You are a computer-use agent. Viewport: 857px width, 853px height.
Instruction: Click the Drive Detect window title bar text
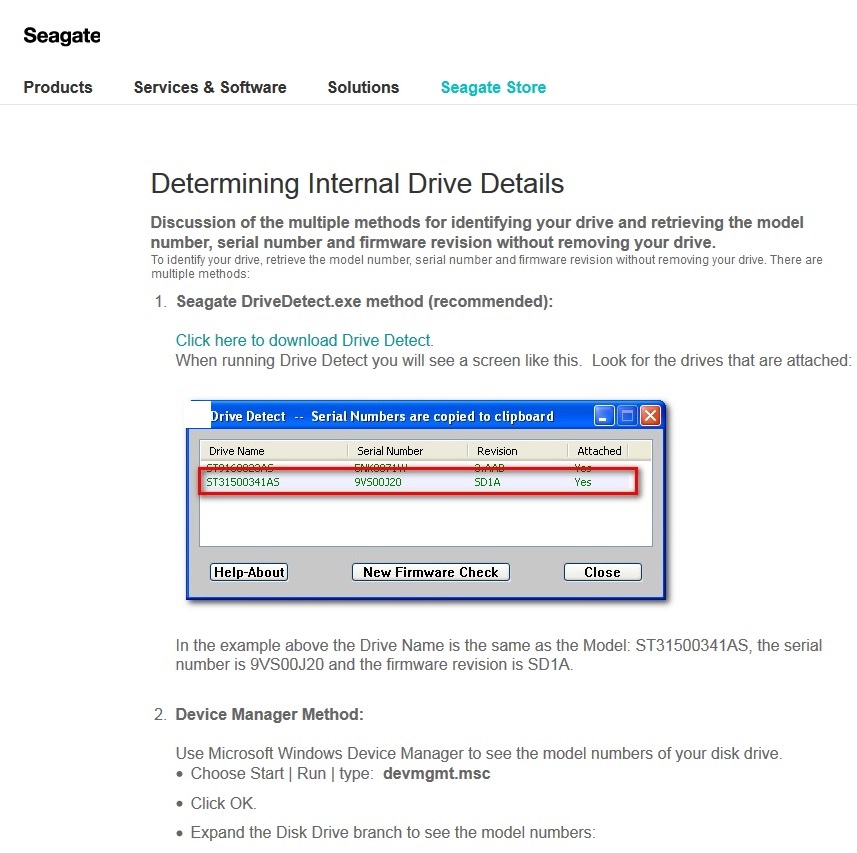tap(383, 416)
